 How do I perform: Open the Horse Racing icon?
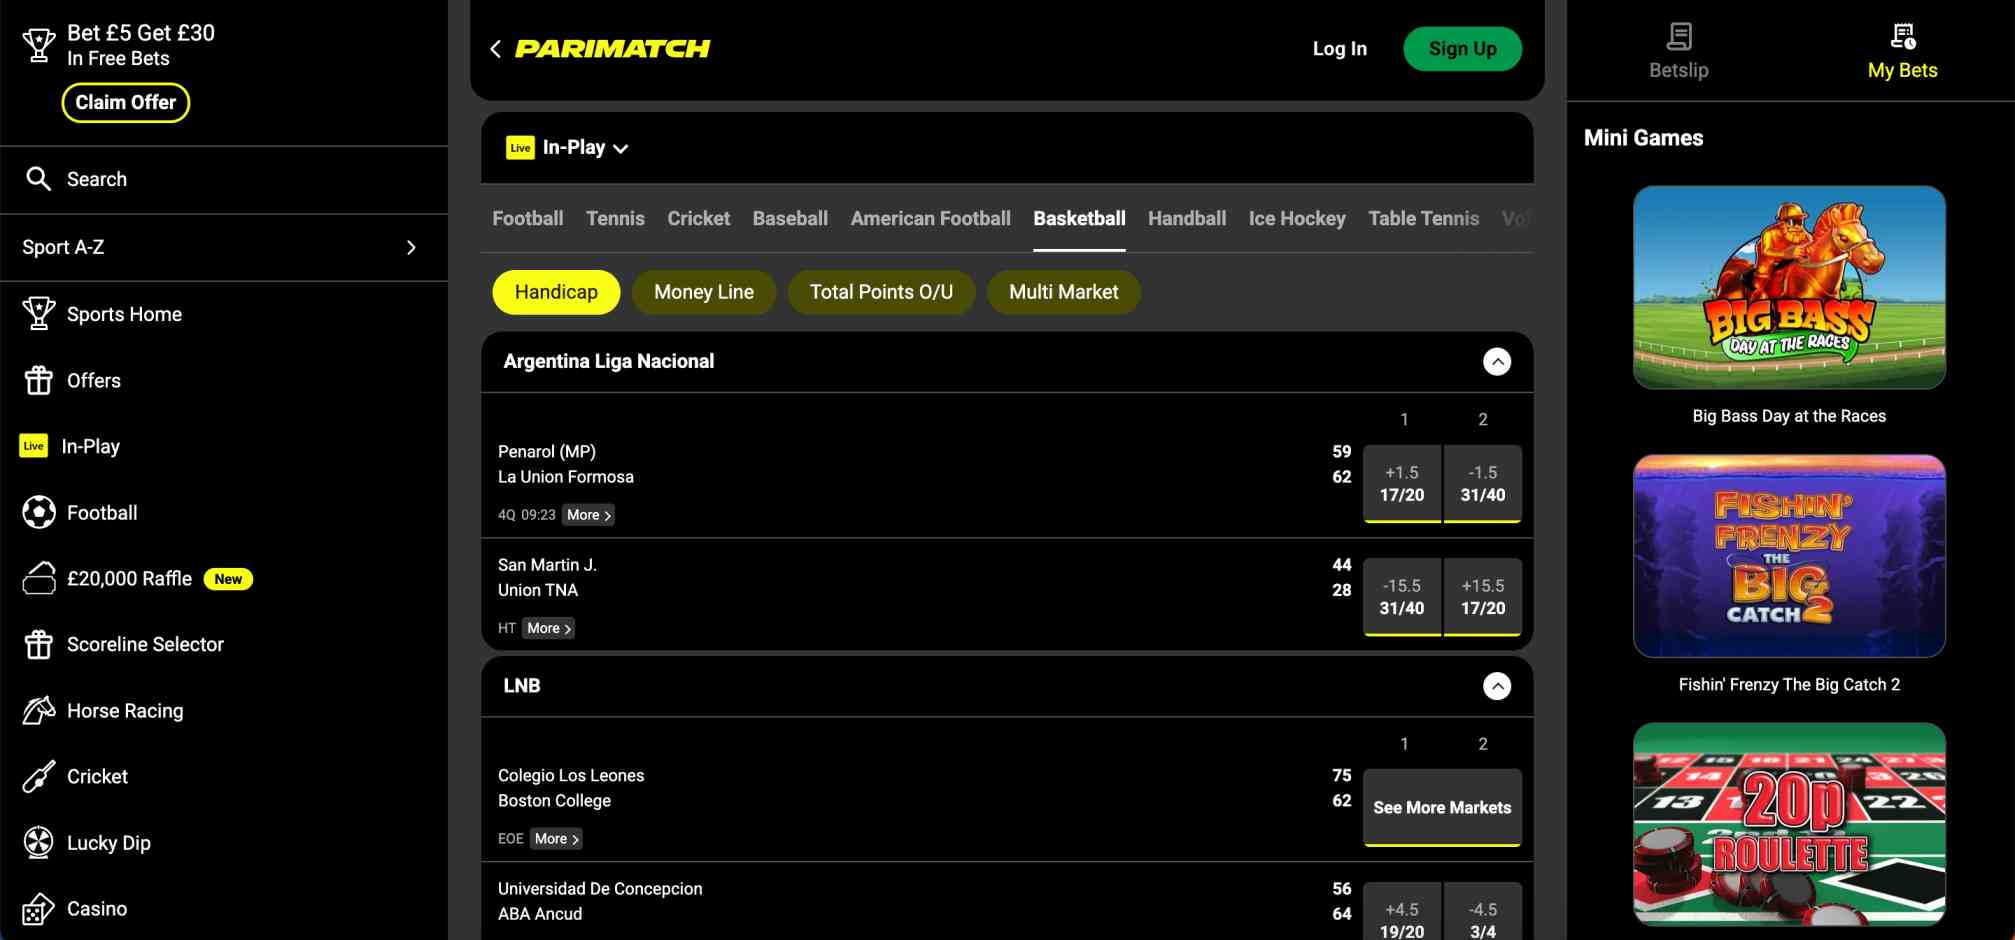37,710
